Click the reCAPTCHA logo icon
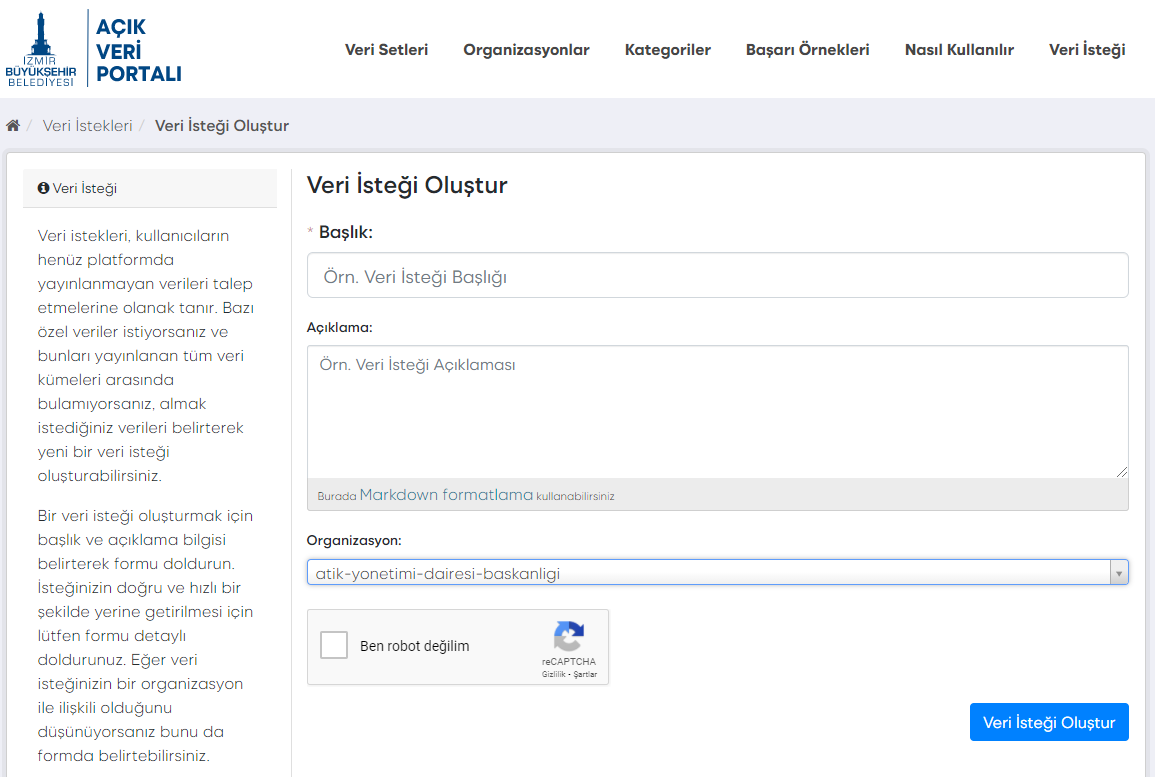The height and width of the screenshot is (777, 1155). tap(568, 636)
